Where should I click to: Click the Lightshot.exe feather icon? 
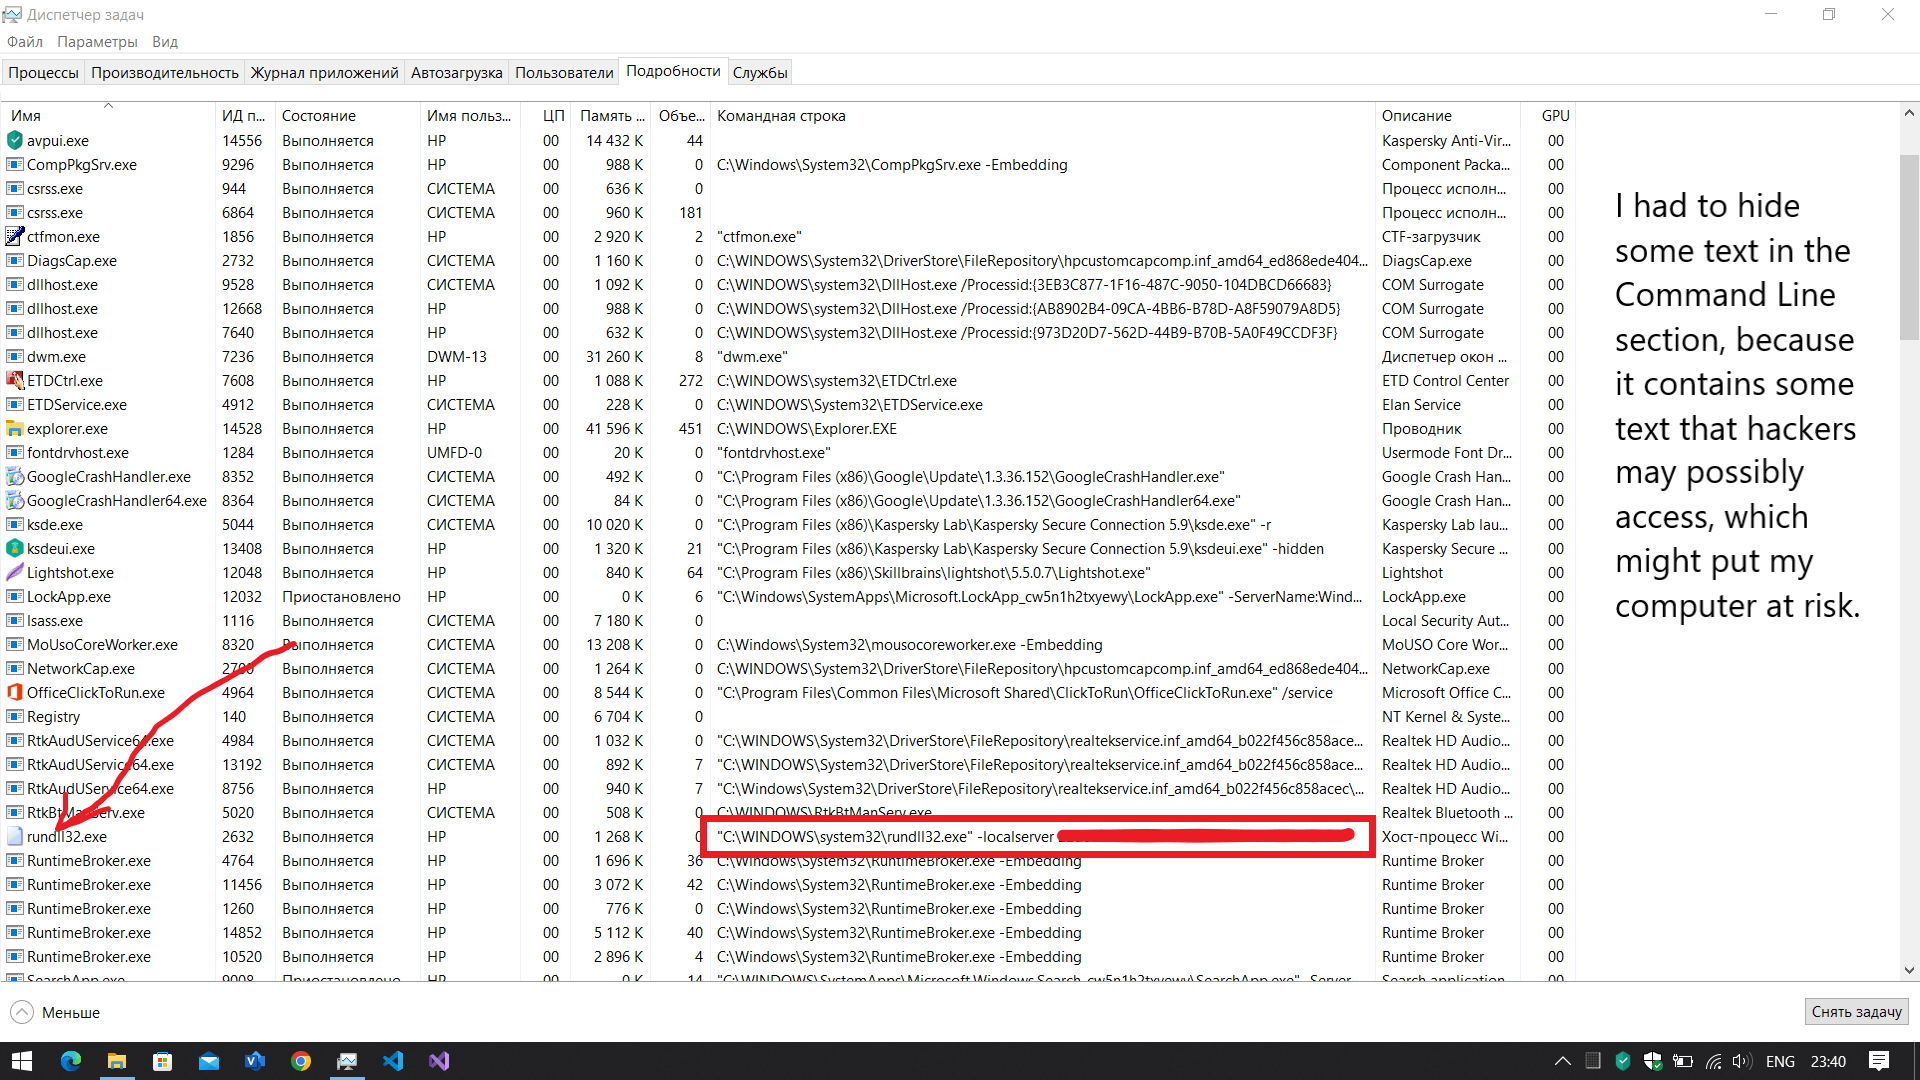pos(14,573)
